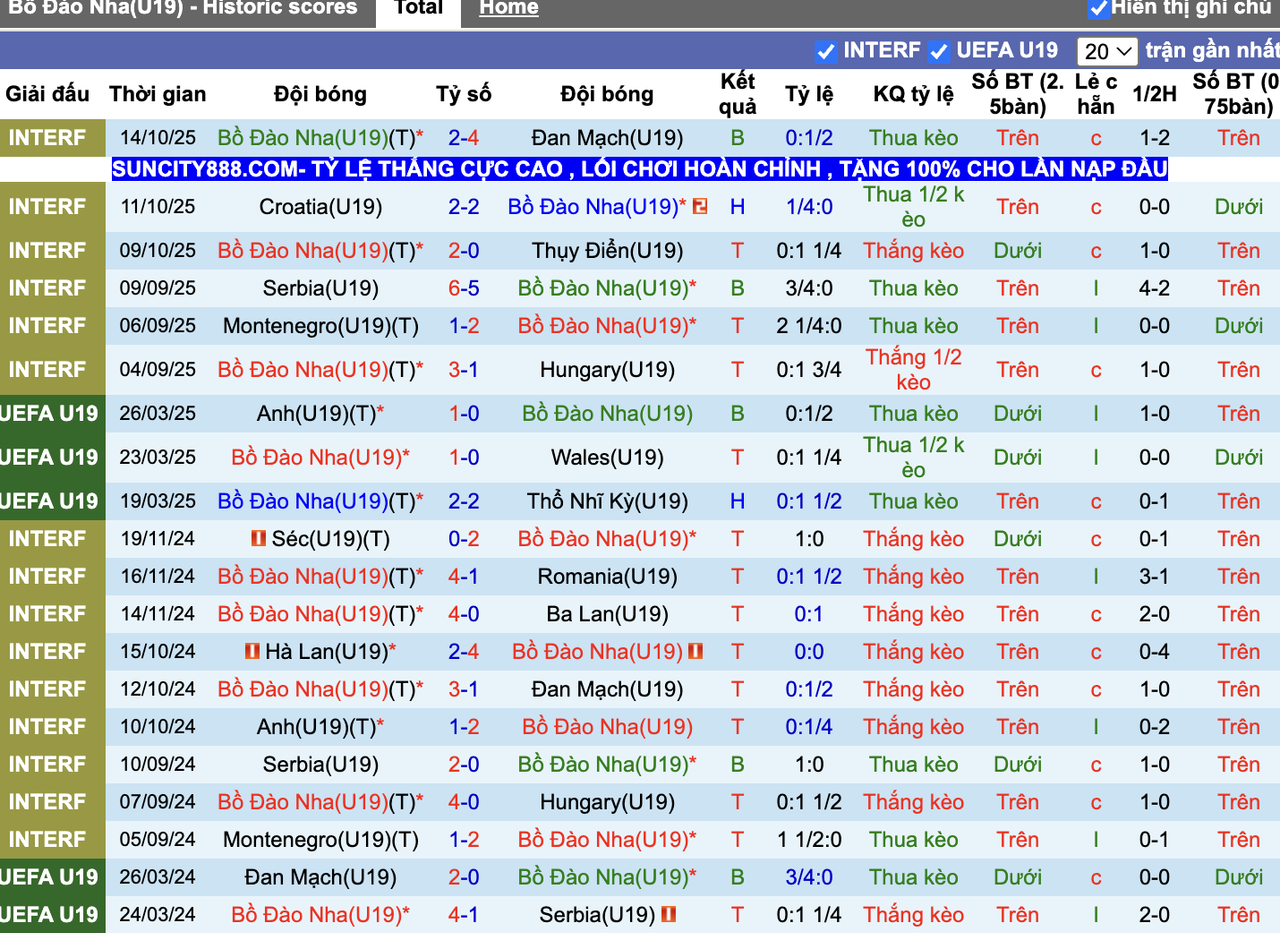1280x933 pixels.
Task: Click half-time score 4-2 in Serbia row
Action: (1154, 289)
